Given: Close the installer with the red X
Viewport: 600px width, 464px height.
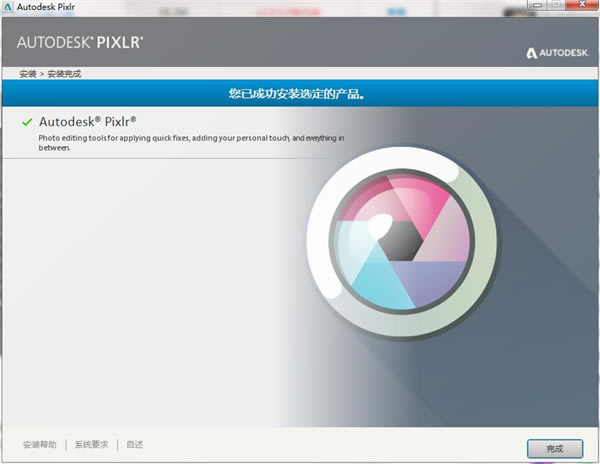Looking at the screenshot, I should [x=582, y=5].
